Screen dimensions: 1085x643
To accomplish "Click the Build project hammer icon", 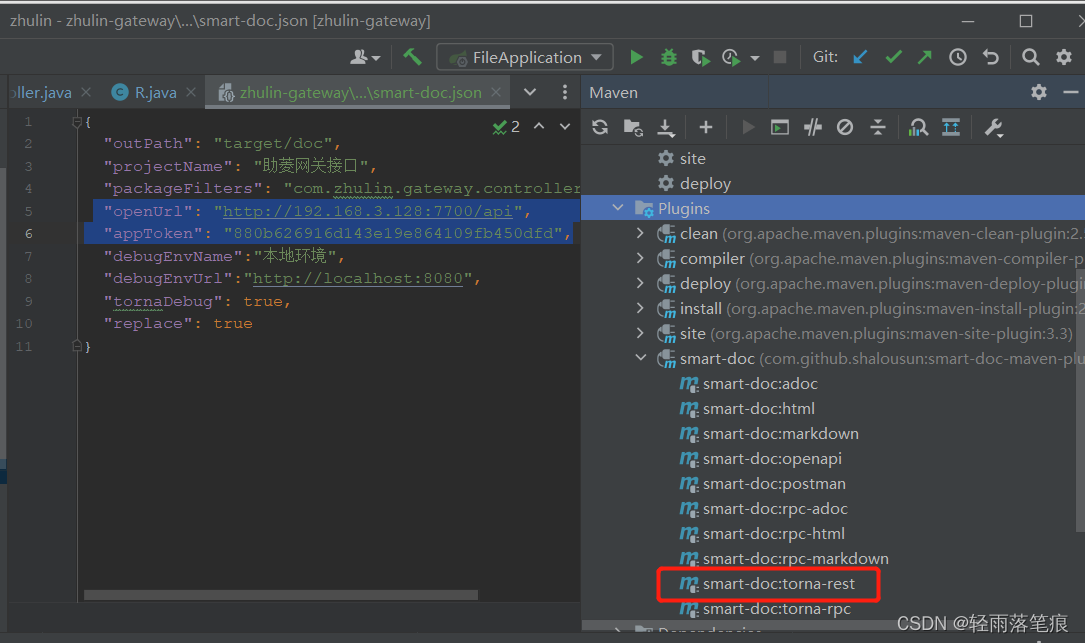I will tap(412, 57).
